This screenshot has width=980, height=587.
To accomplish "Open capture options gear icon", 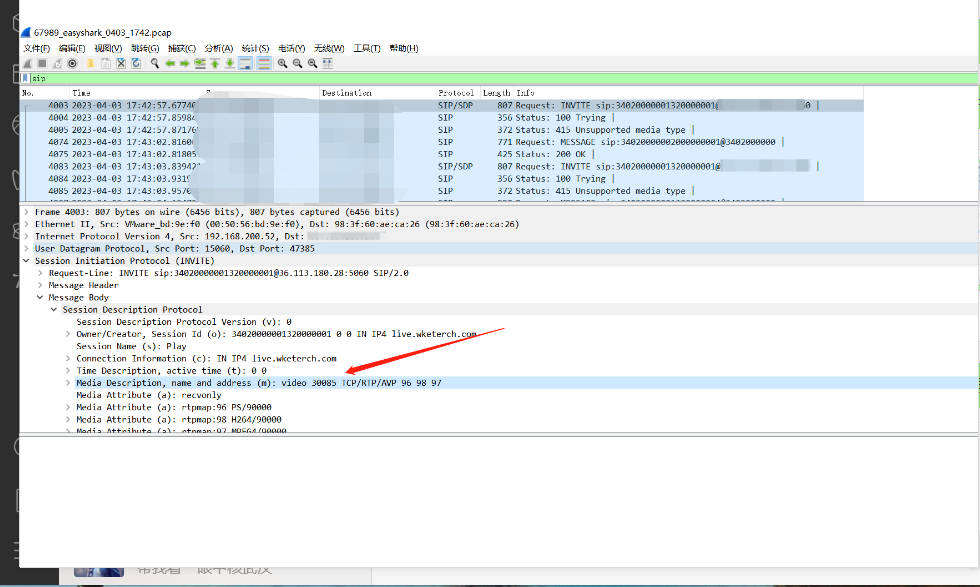I will (x=72, y=63).
